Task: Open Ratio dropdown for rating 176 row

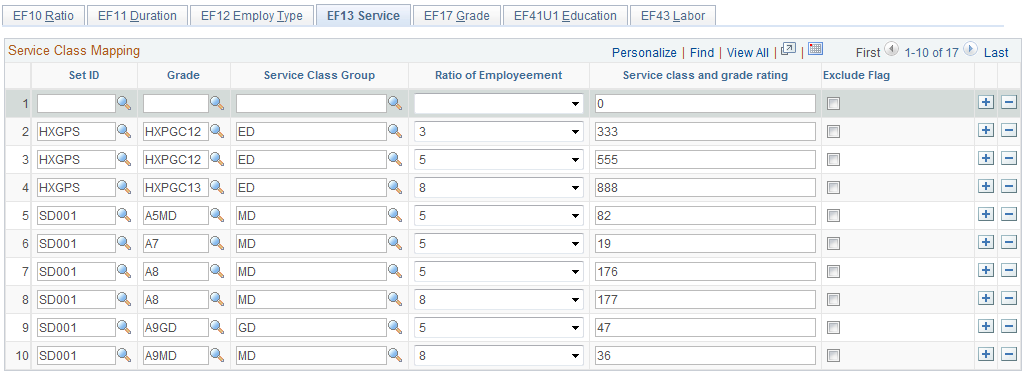Action: pyautogui.click(x=499, y=271)
